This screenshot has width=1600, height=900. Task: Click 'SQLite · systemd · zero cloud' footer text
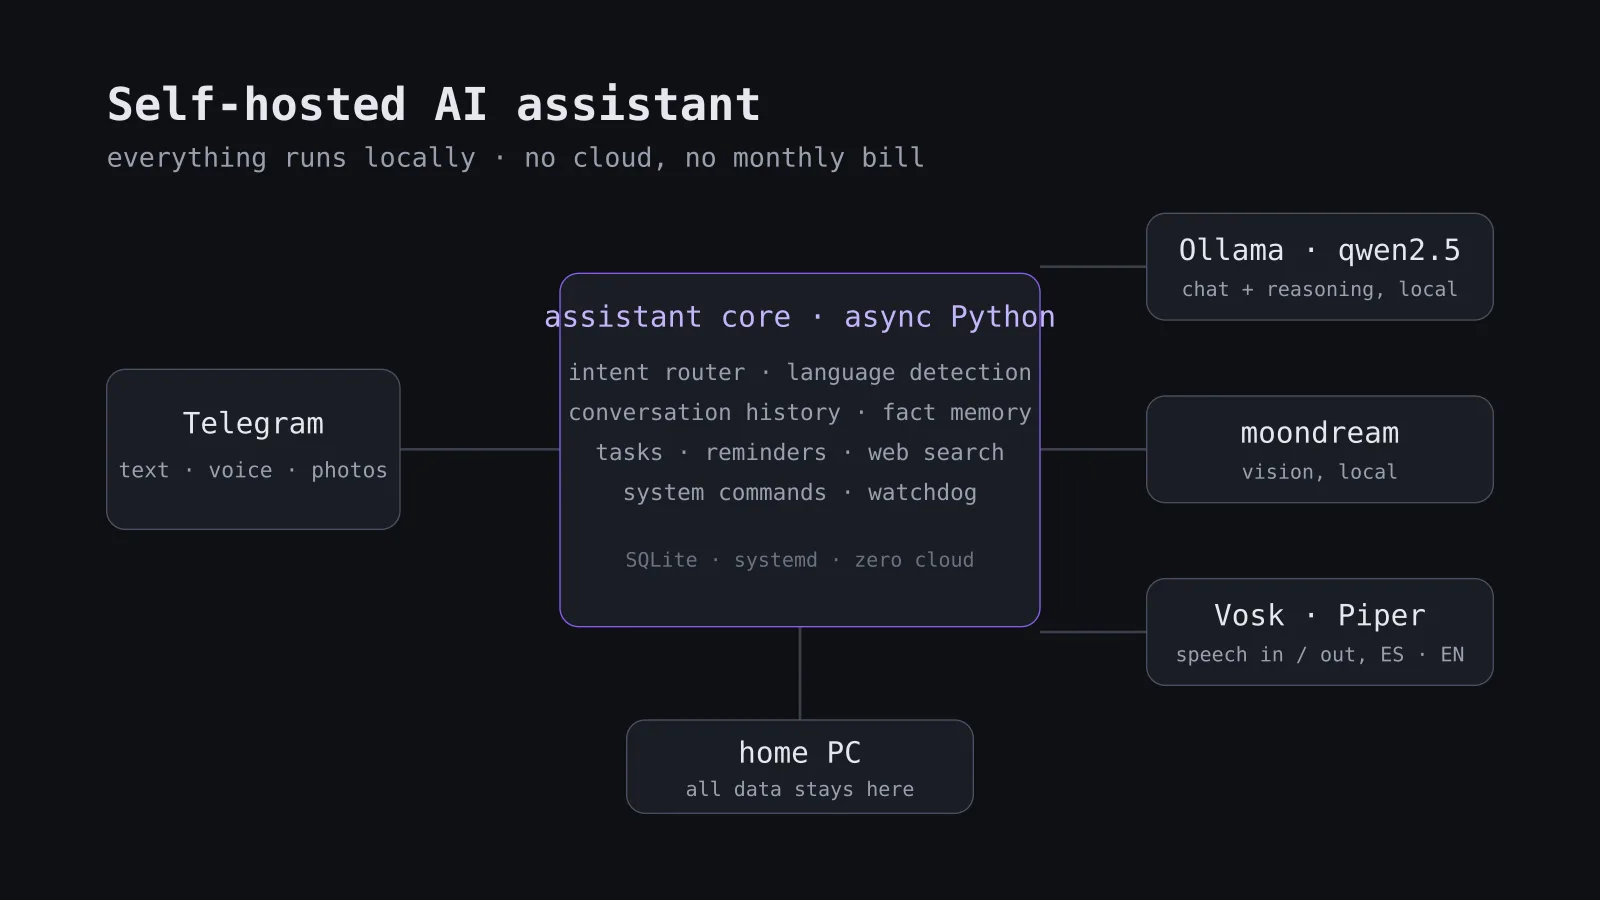tap(800, 560)
